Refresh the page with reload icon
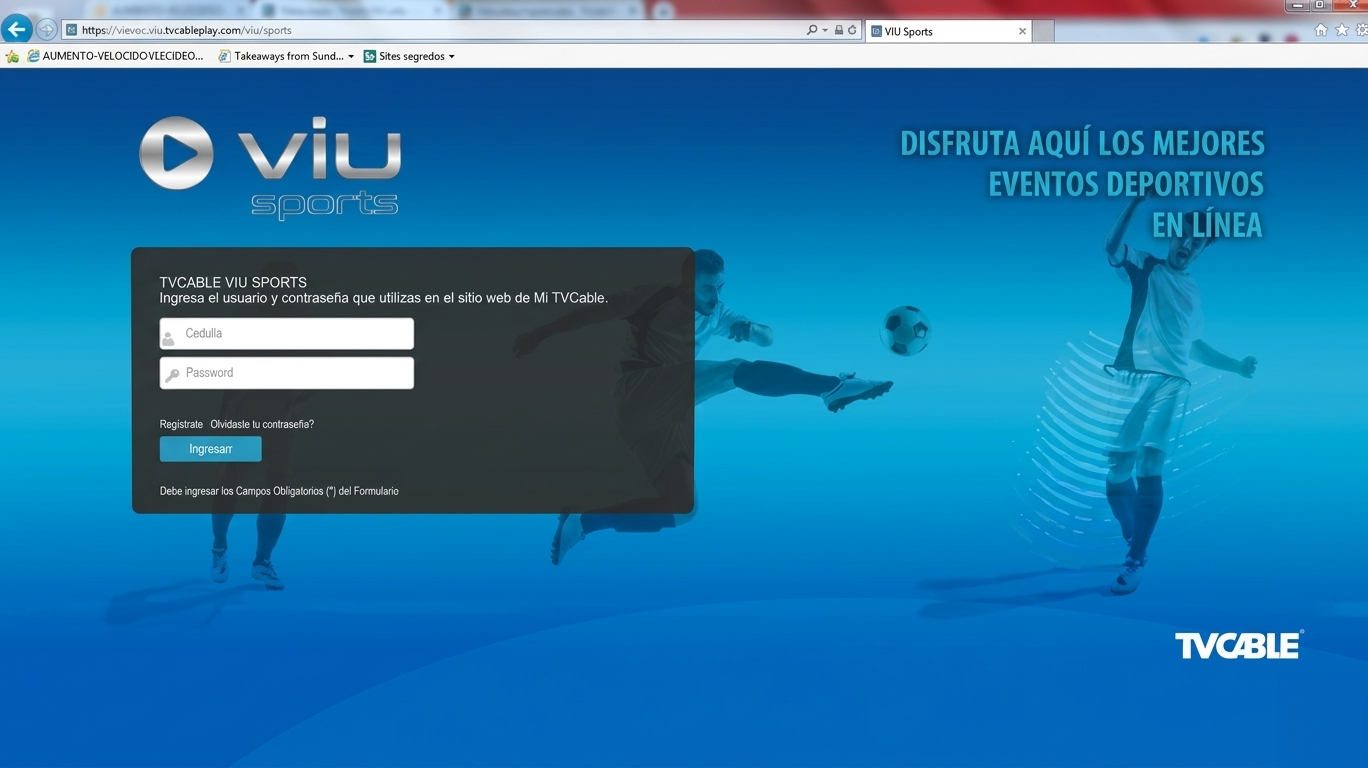The height and width of the screenshot is (768, 1368). pos(852,31)
